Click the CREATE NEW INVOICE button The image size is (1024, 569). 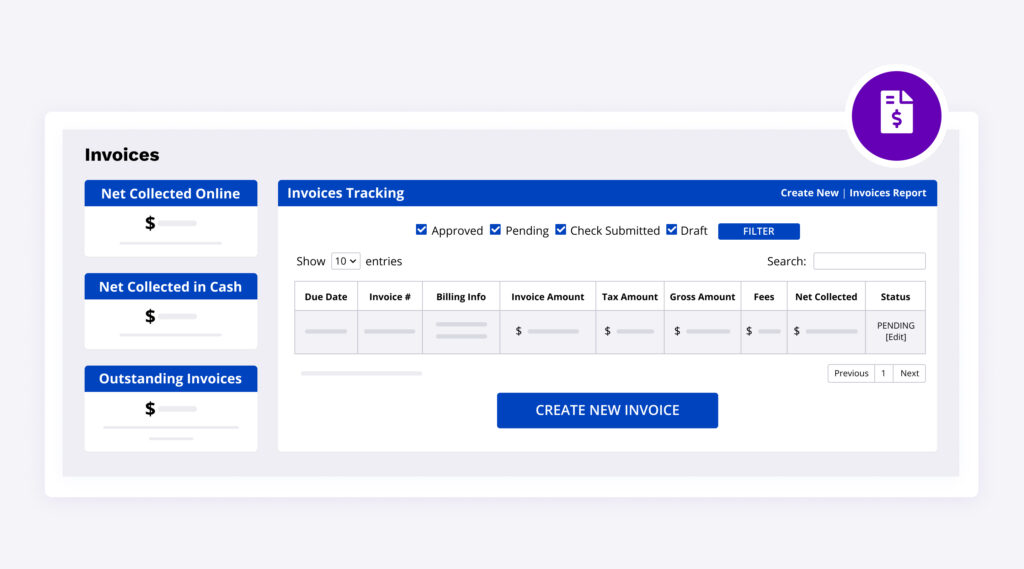point(607,410)
